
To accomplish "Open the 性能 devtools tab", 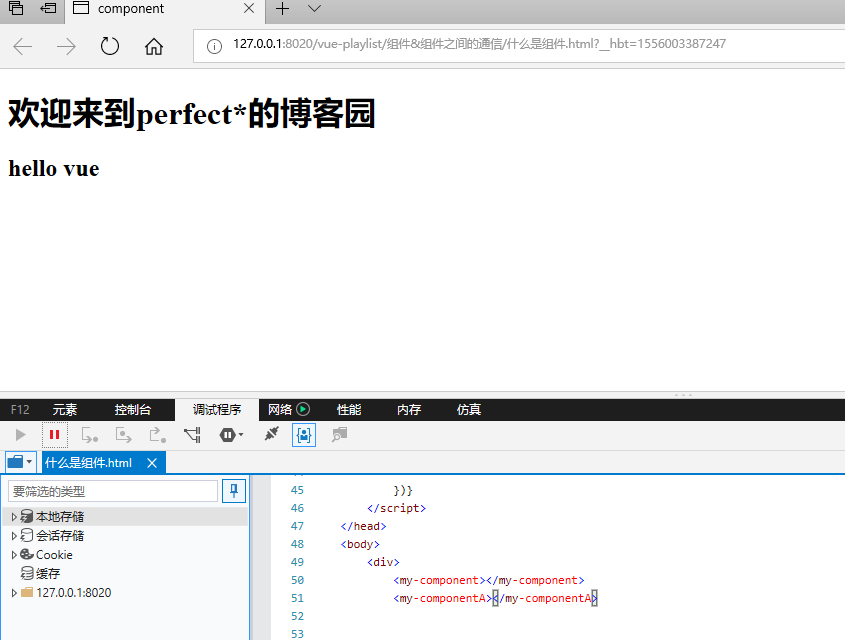I will click(349, 410).
